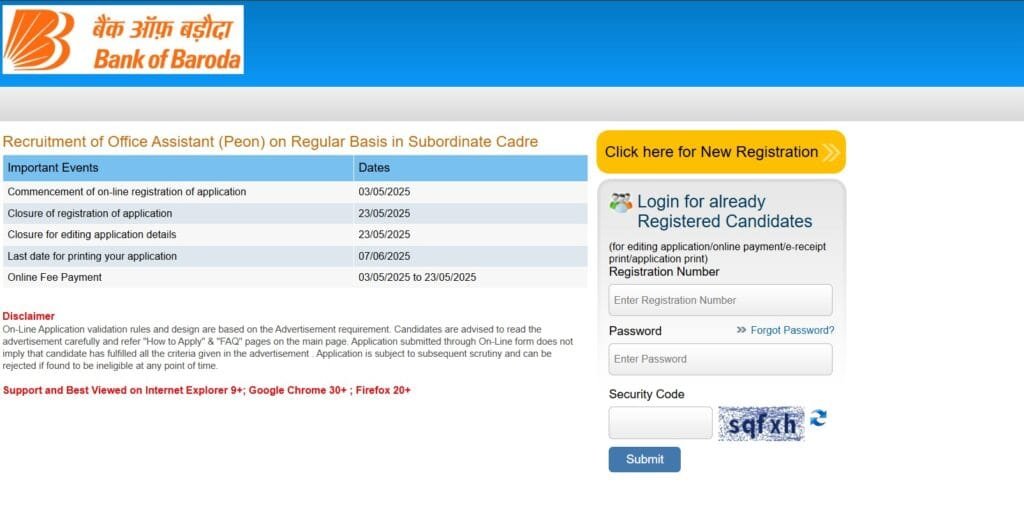Click the registered candidates people icon
Viewport: 1024px width, 517px height.
coord(621,201)
